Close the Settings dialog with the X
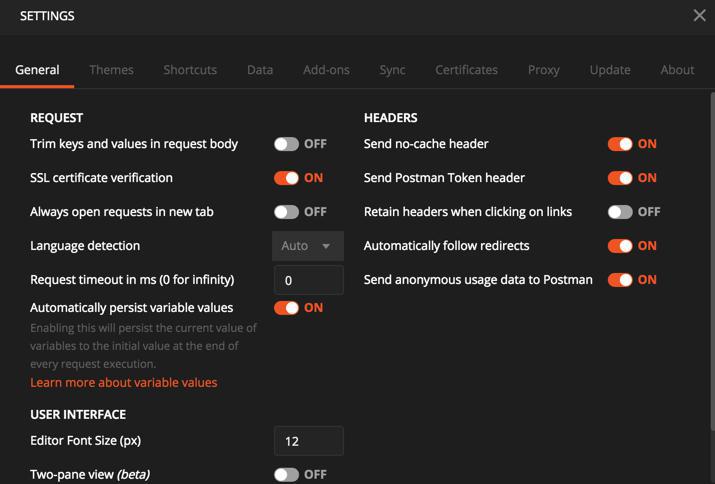 point(699,15)
